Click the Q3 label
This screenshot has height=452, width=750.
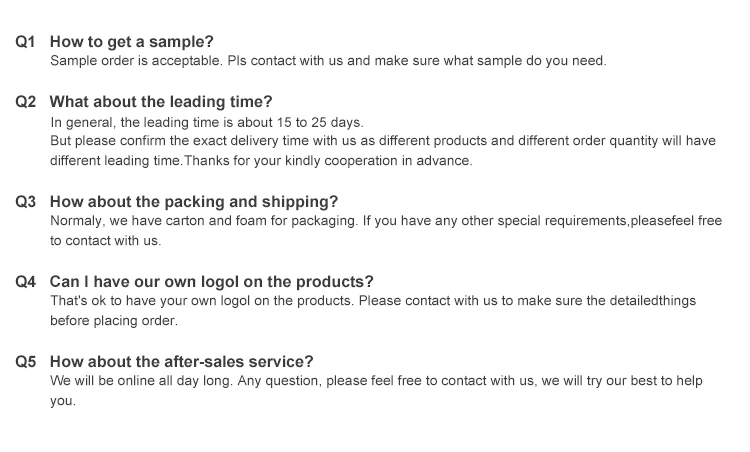pyautogui.click(x=25, y=202)
